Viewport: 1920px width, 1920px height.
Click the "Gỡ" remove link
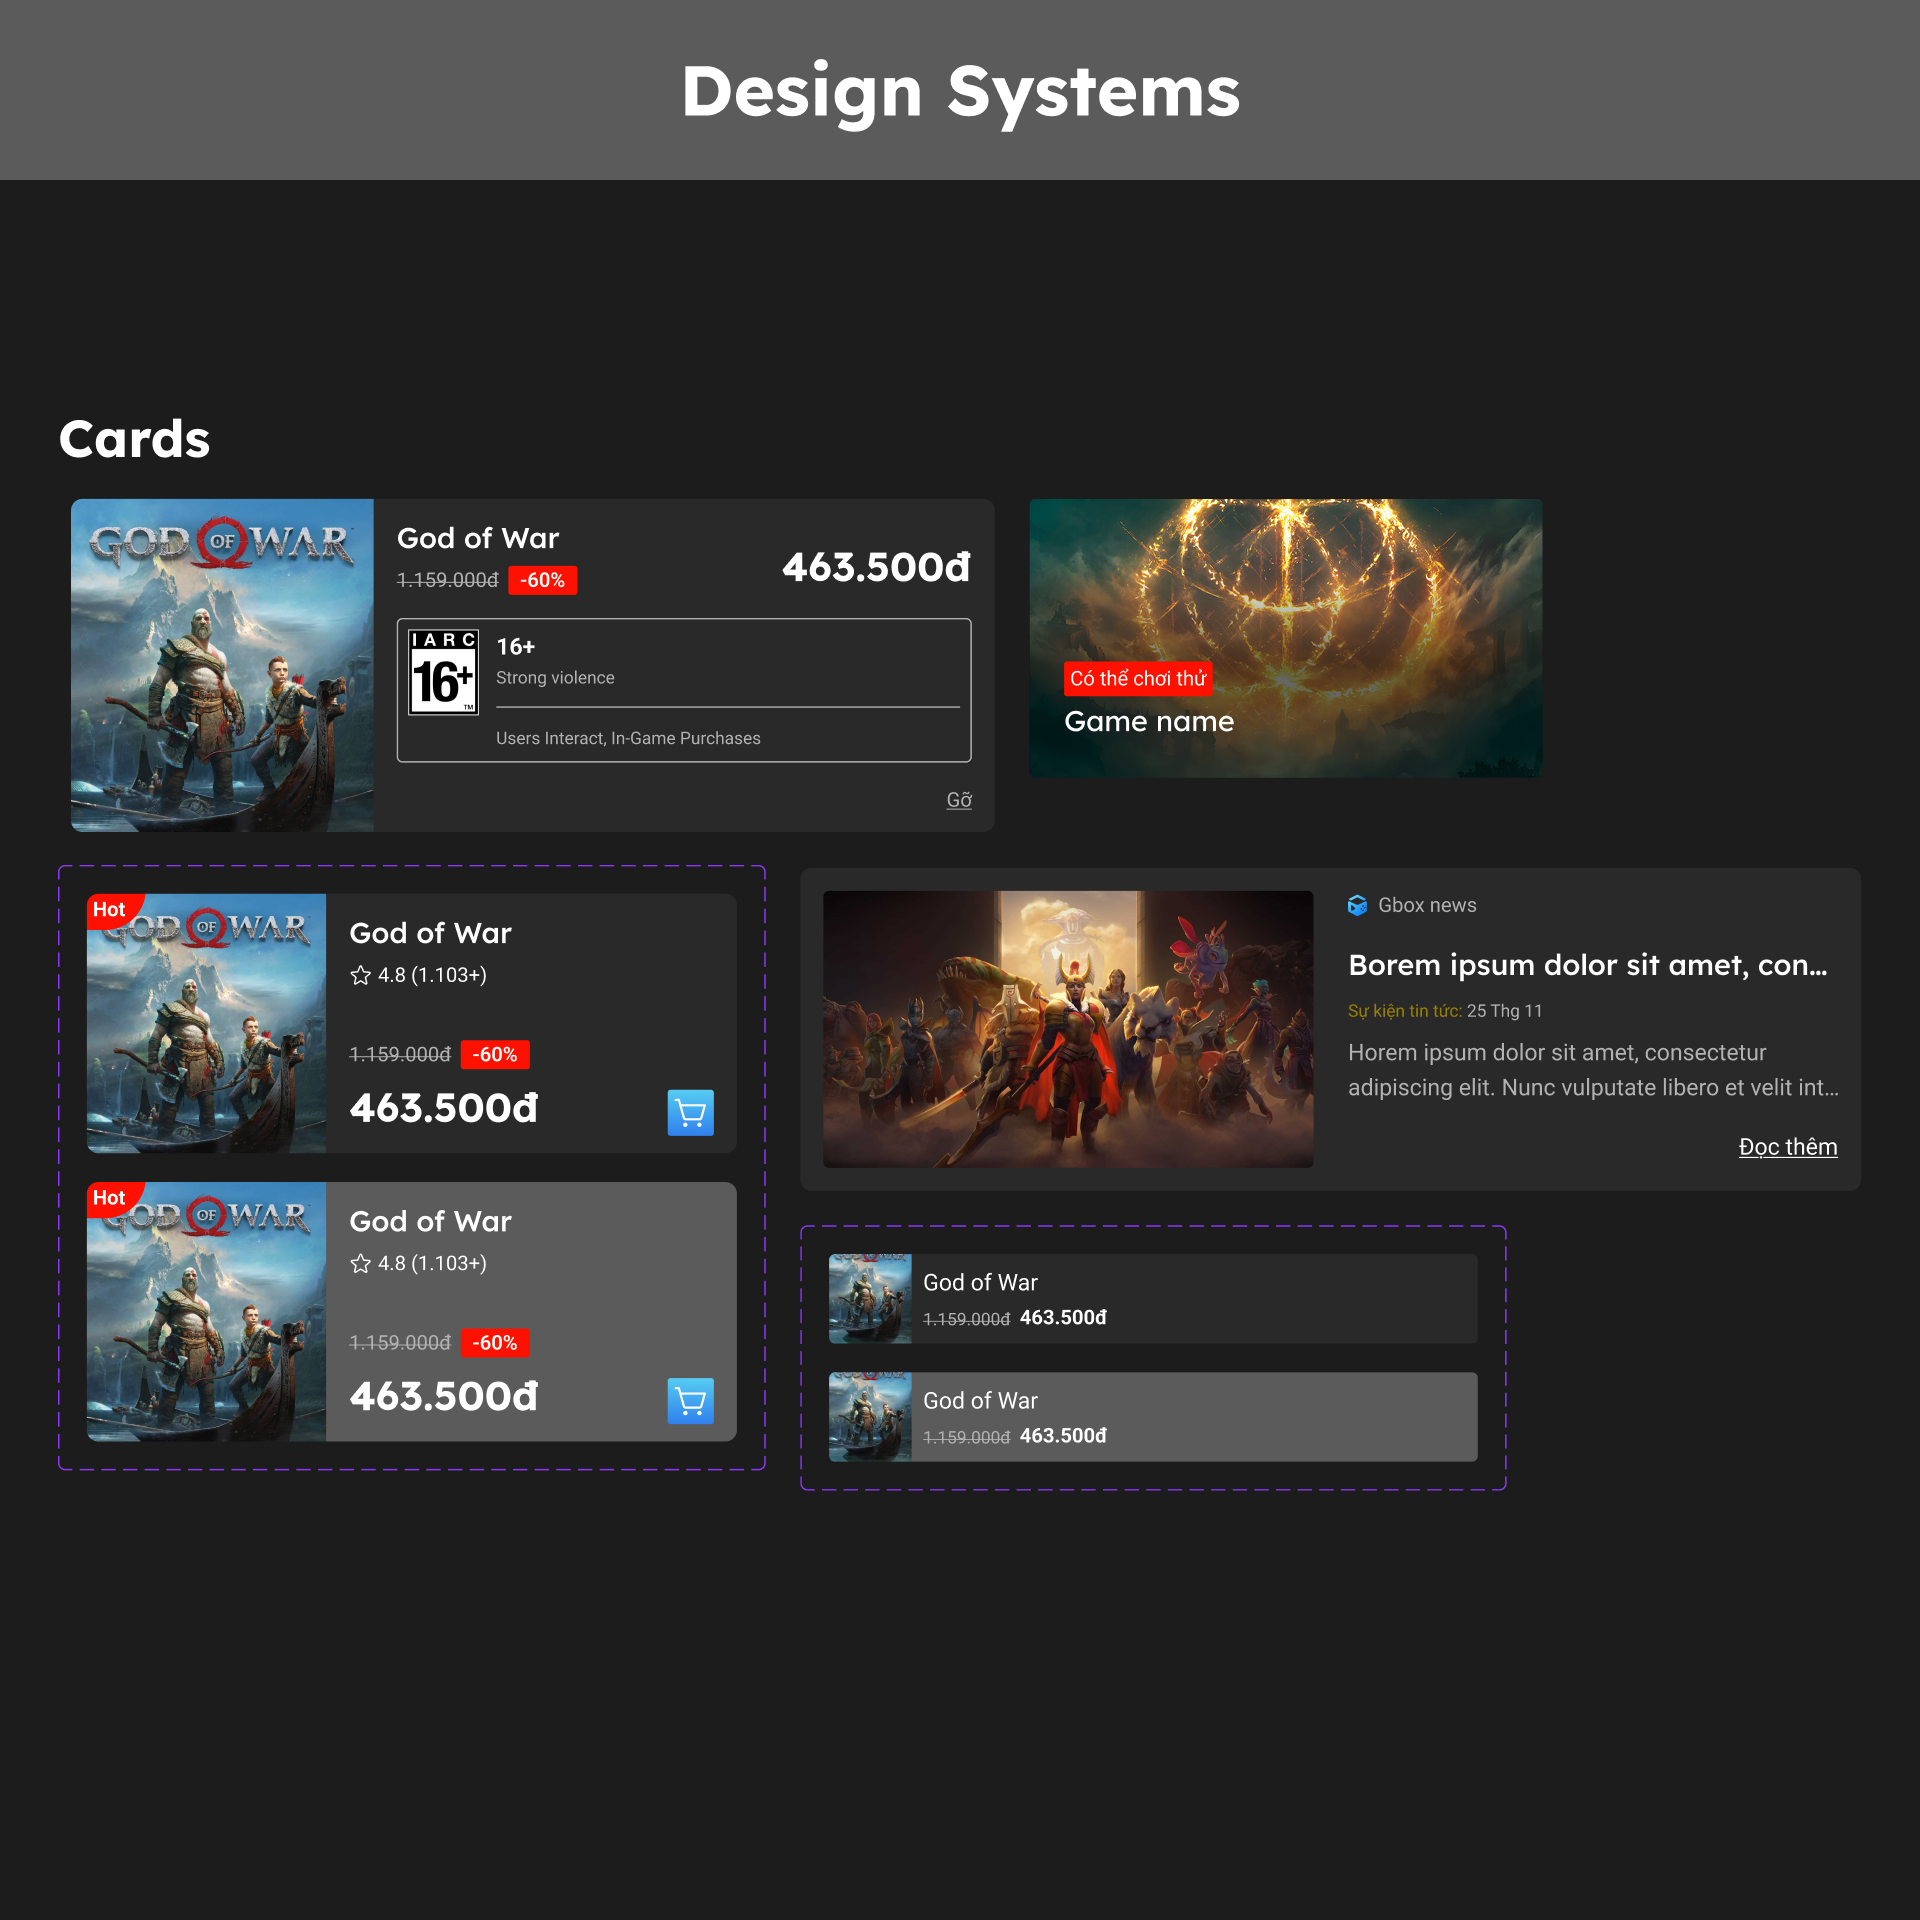(959, 800)
